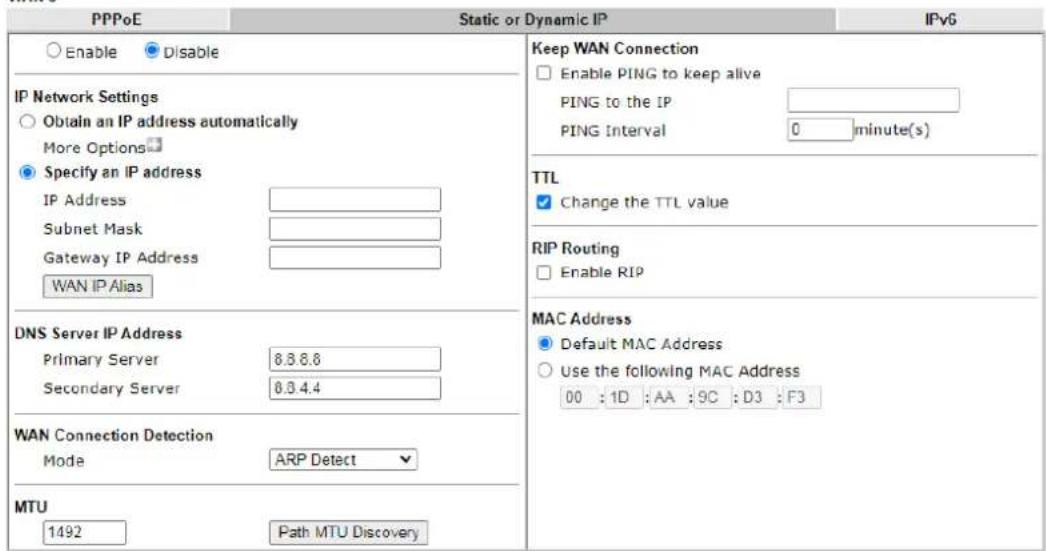Viewport: 1046px width, 551px height.
Task: Open the WAN IP Alias button
Action: point(97,286)
